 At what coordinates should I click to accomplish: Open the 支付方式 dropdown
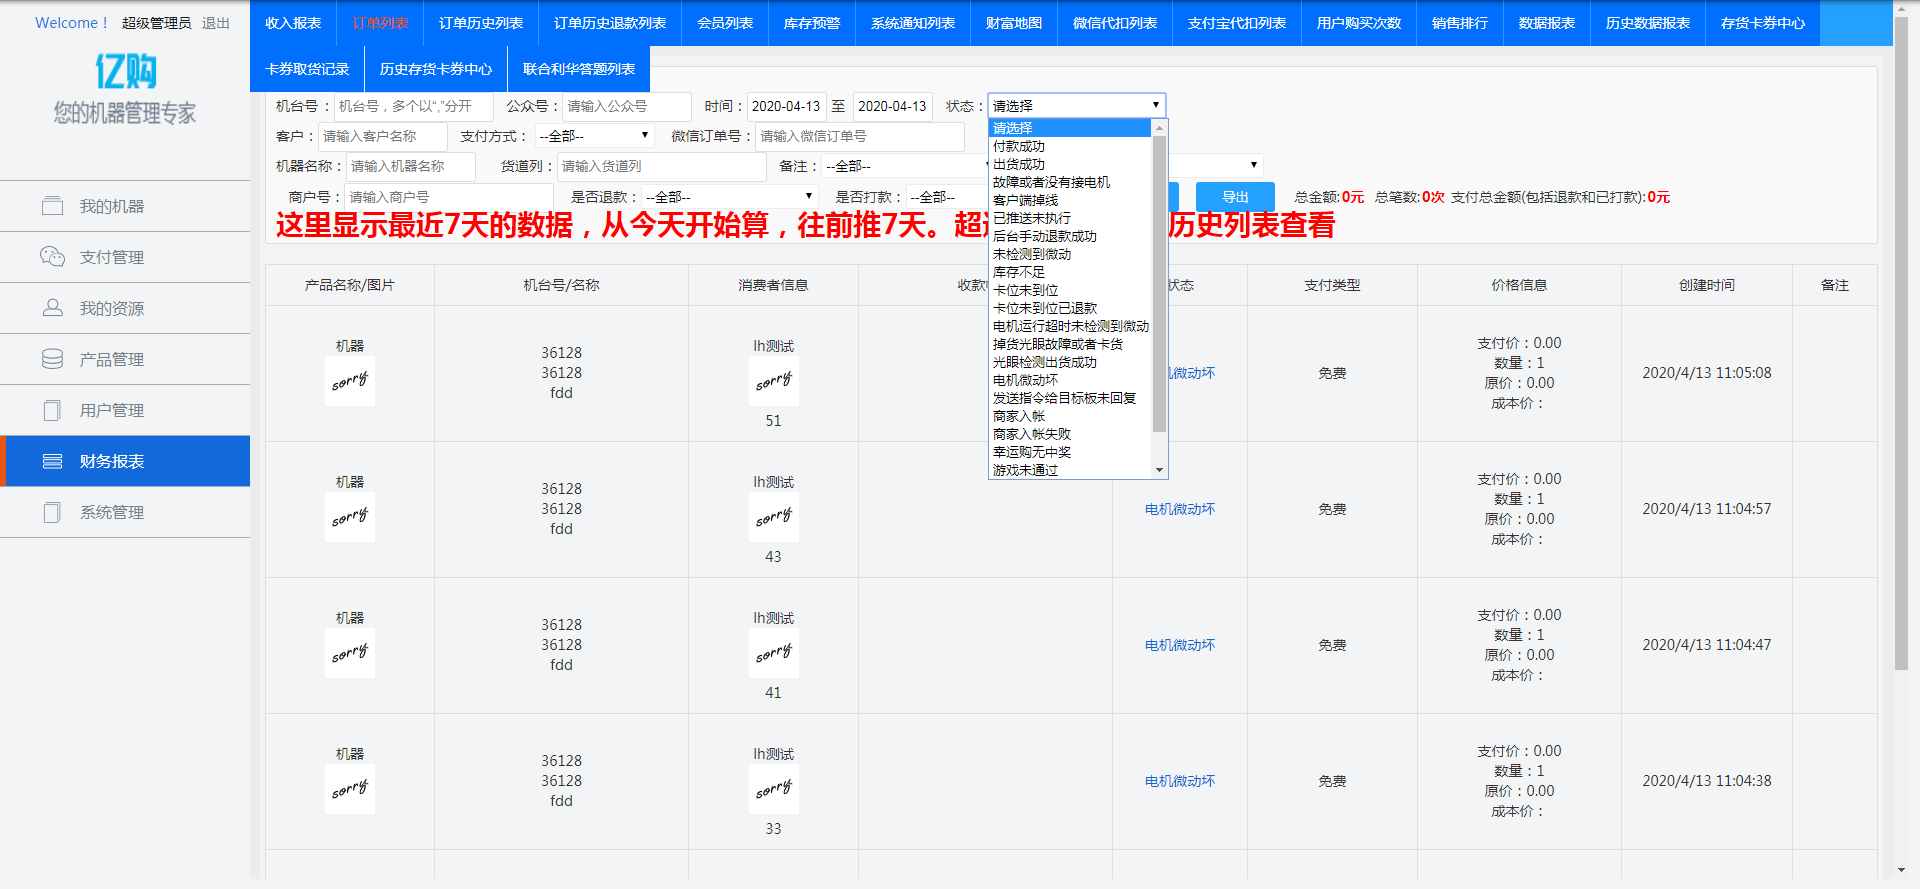tap(594, 136)
